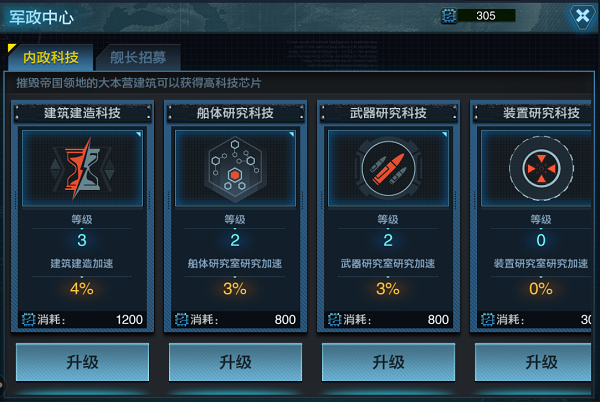Image resolution: width=600 pixels, height=402 pixels.
Task: Click the 船体研究科技 card title
Action: pos(235,113)
